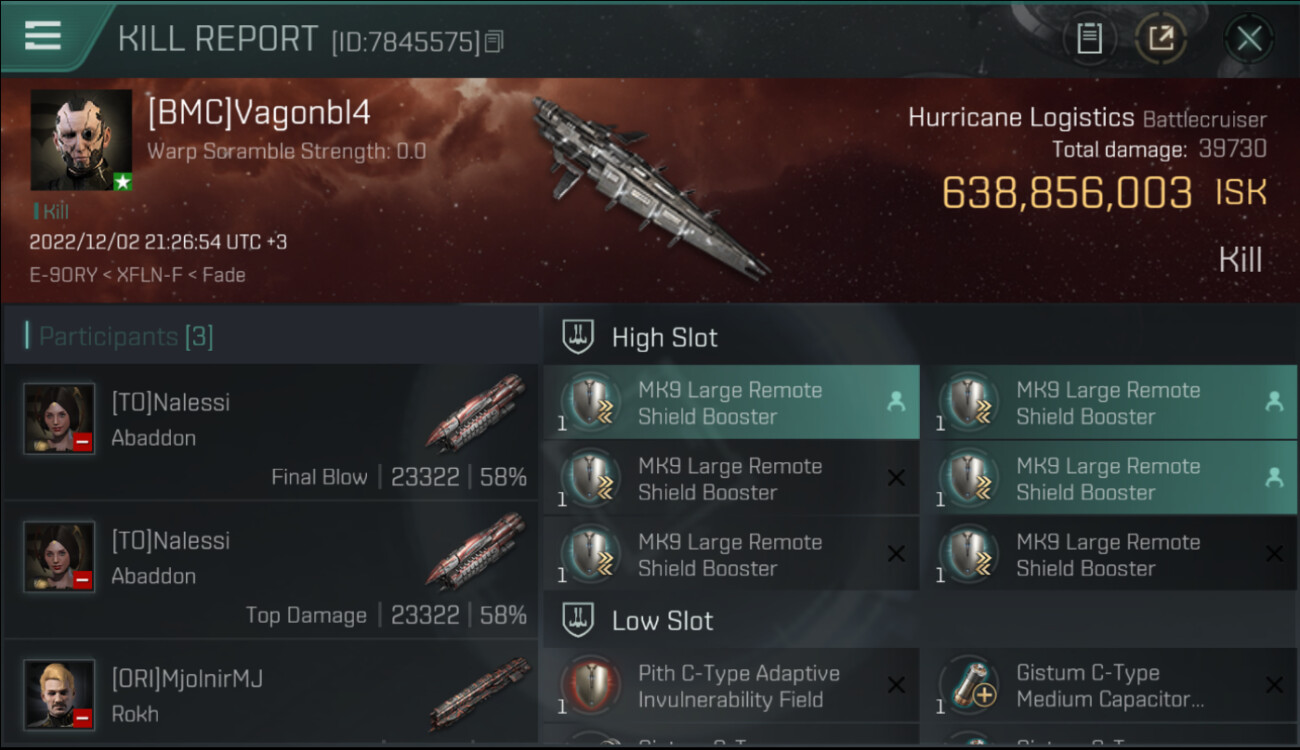Open Nalessi's Final Blow participant entry
The height and width of the screenshot is (750, 1300).
pos(271,432)
